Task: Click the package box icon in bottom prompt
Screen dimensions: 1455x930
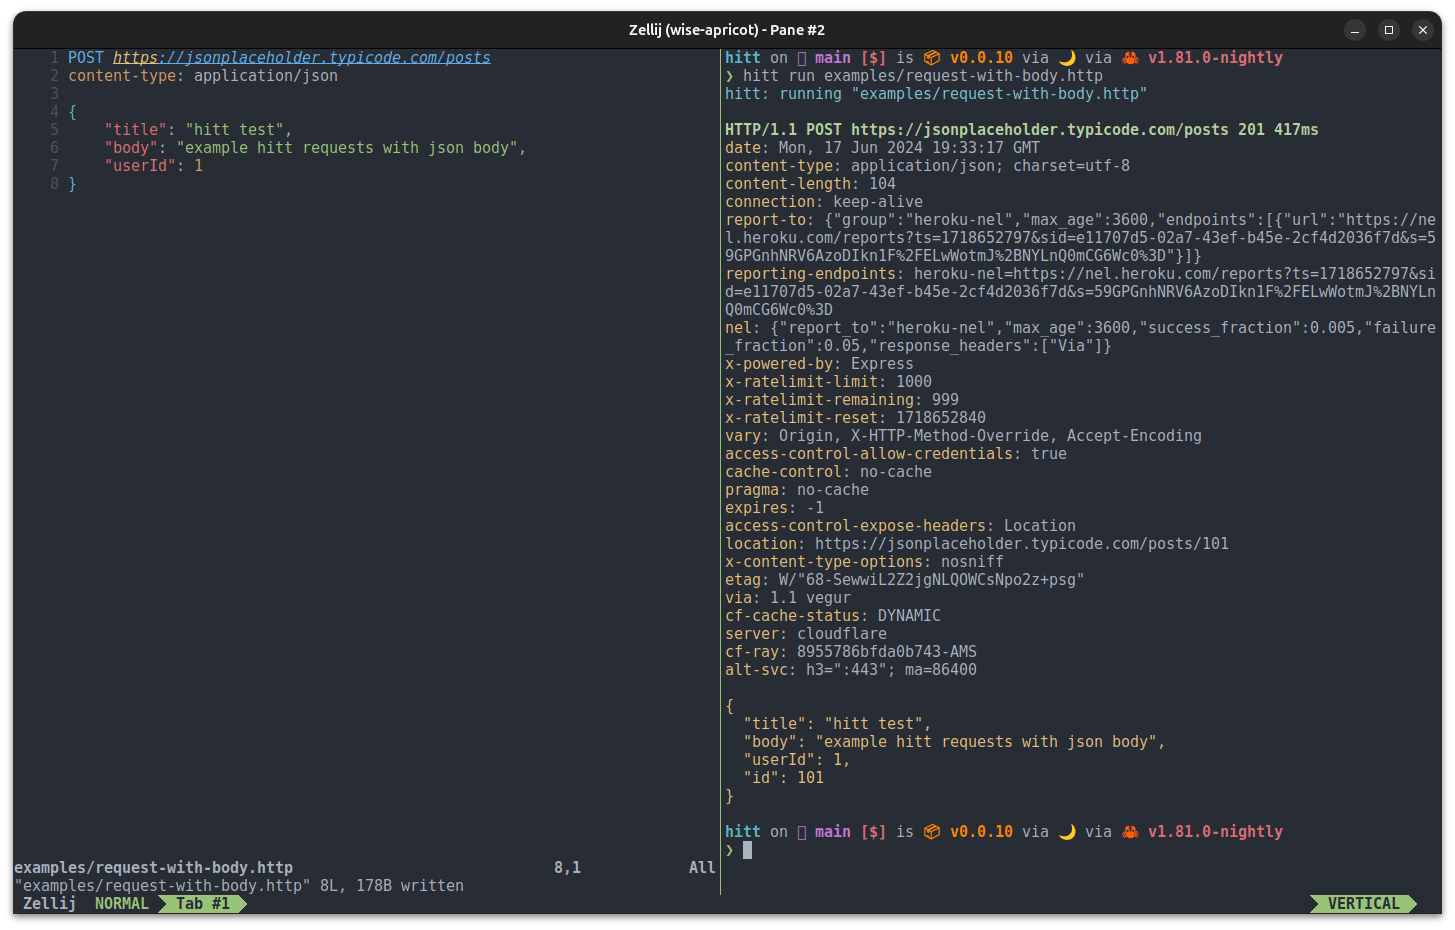Action: [x=932, y=832]
